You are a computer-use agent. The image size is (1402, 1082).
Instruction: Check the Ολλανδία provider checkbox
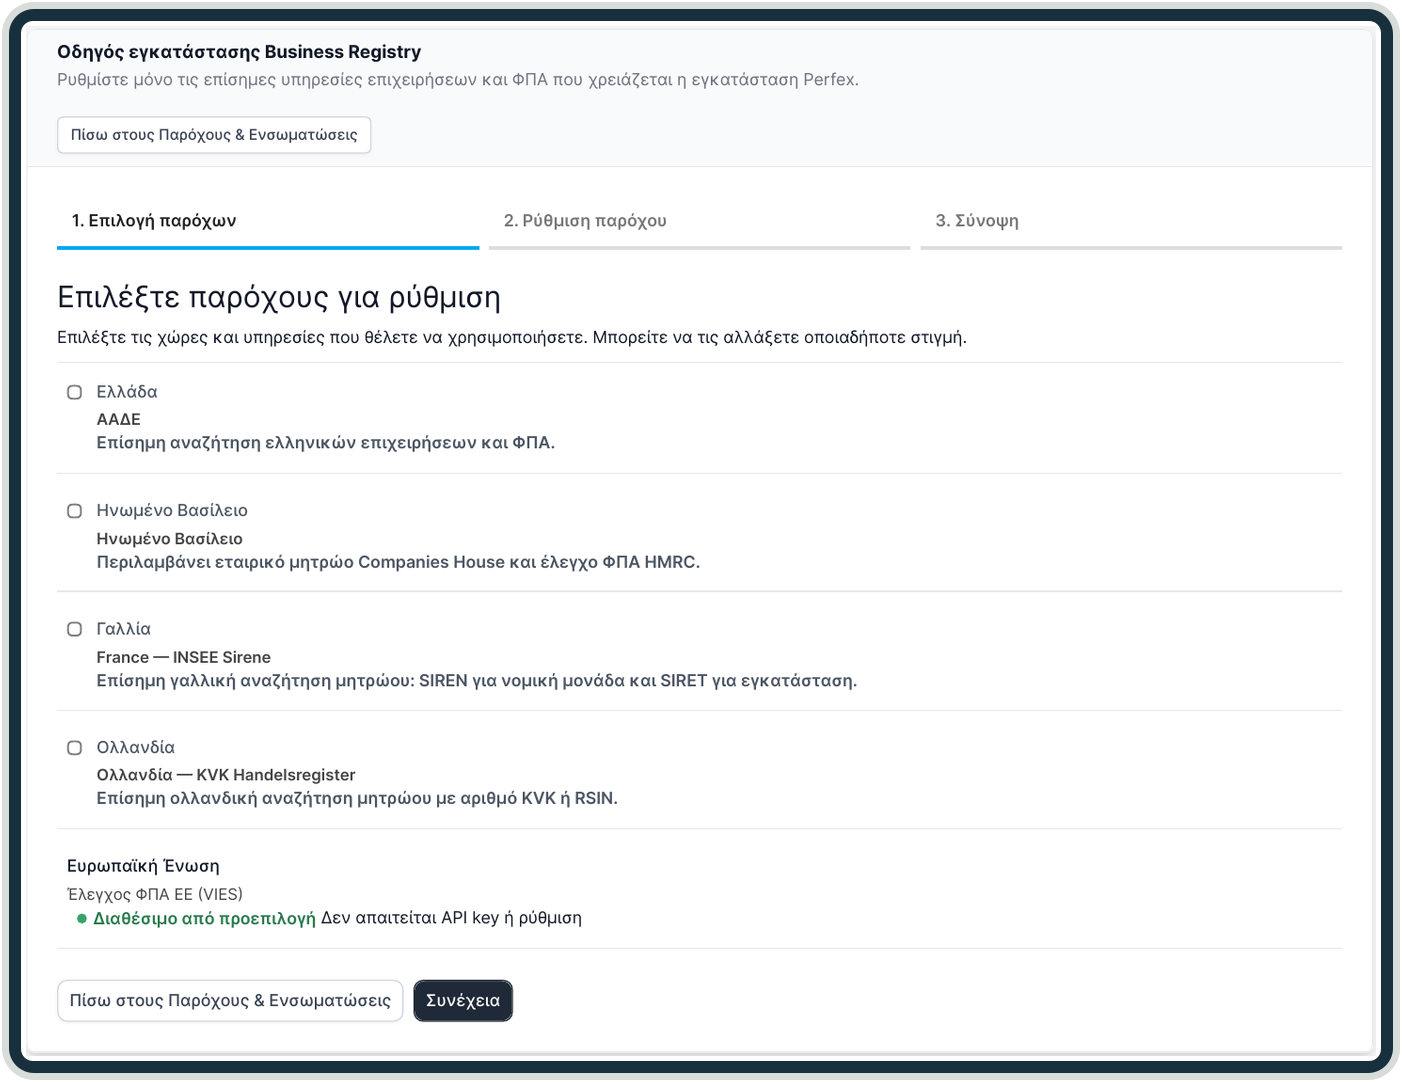[x=74, y=748]
